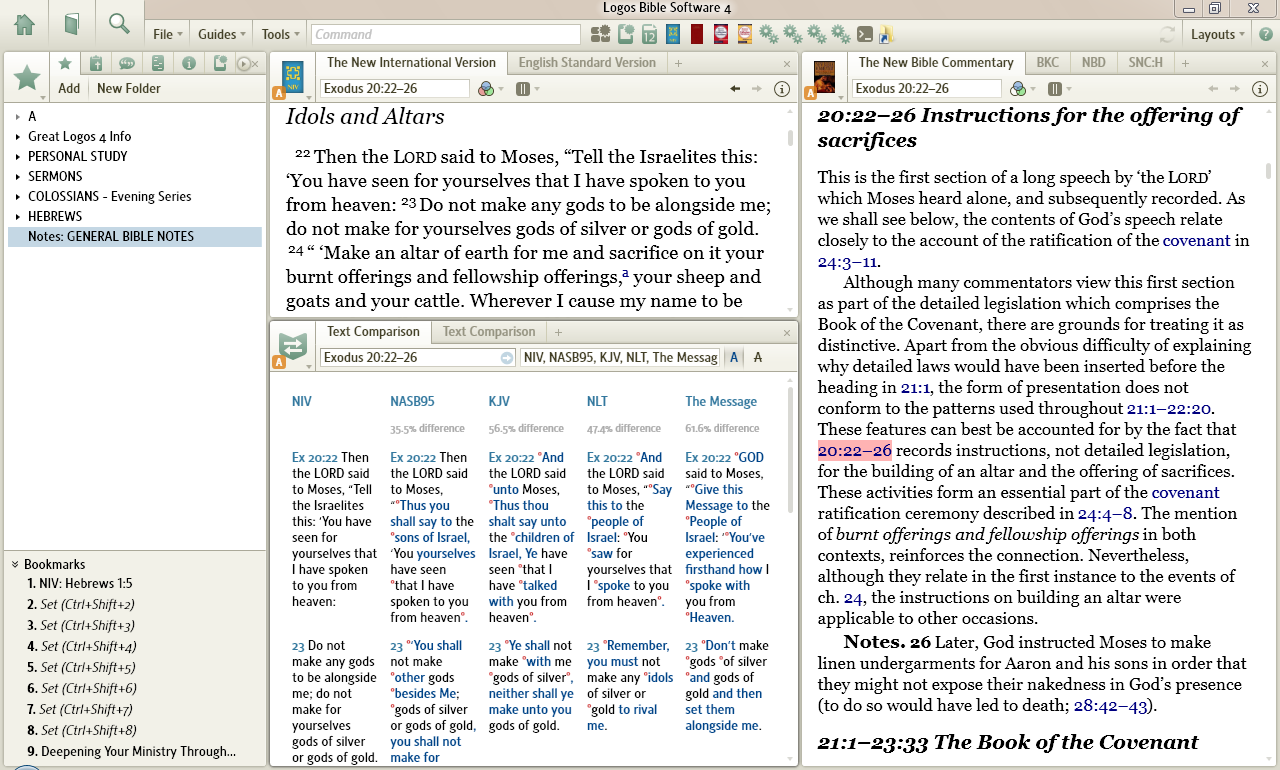Open the notes tab in left panel
Viewport: 1280px width, 770px height.
click(220, 64)
